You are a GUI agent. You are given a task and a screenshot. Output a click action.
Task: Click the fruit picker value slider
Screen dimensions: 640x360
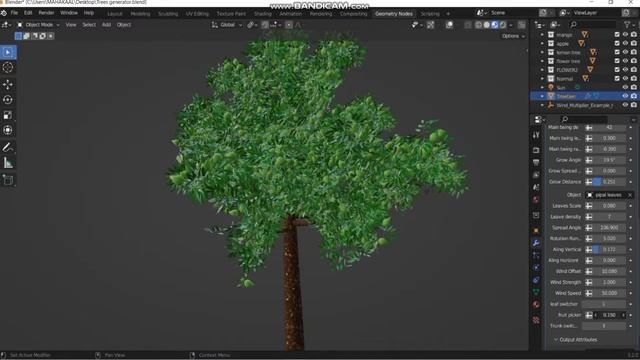tap(609, 315)
